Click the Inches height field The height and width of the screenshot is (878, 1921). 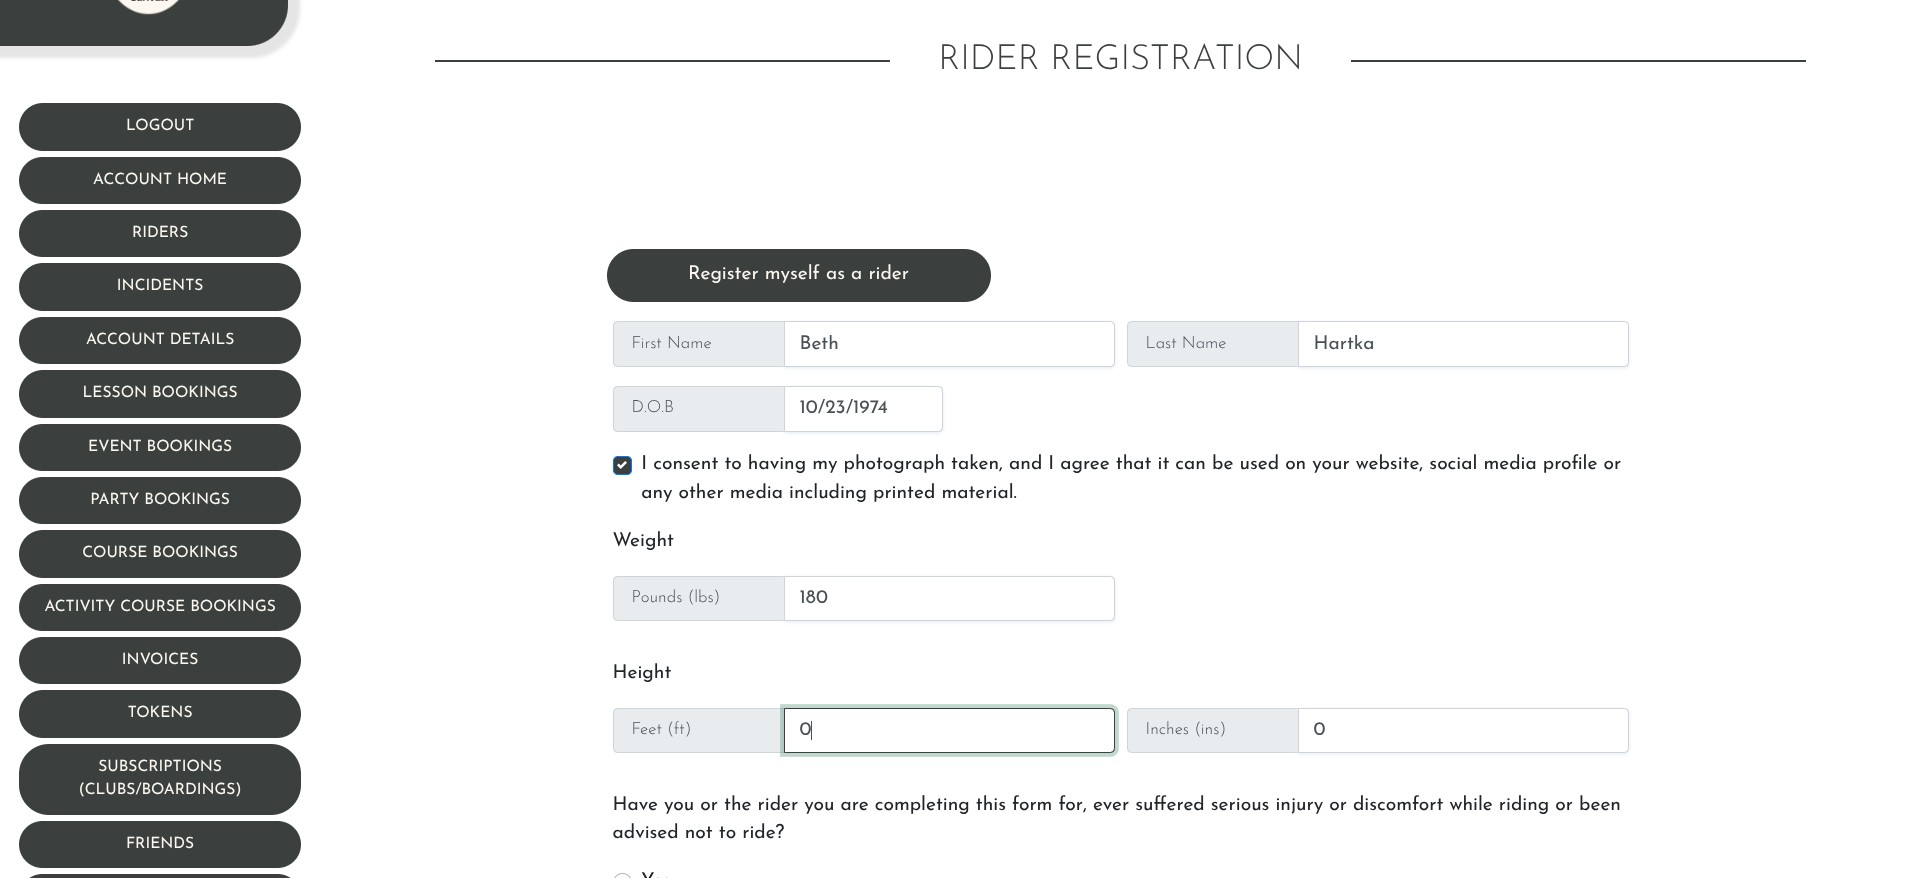point(1463,730)
